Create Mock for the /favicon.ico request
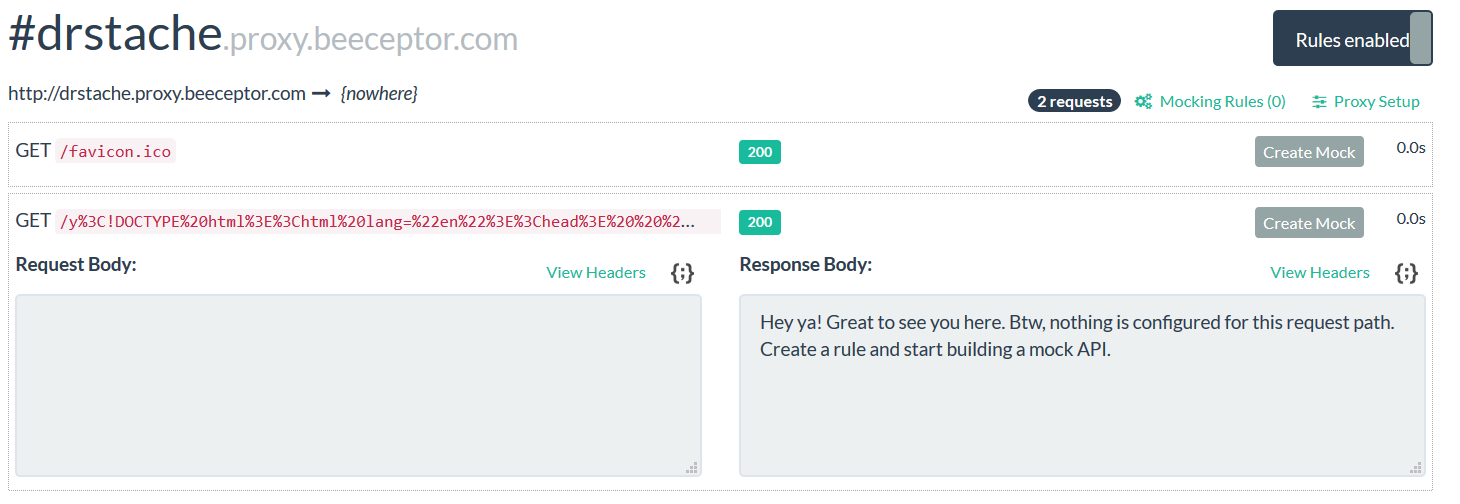 tap(1309, 152)
